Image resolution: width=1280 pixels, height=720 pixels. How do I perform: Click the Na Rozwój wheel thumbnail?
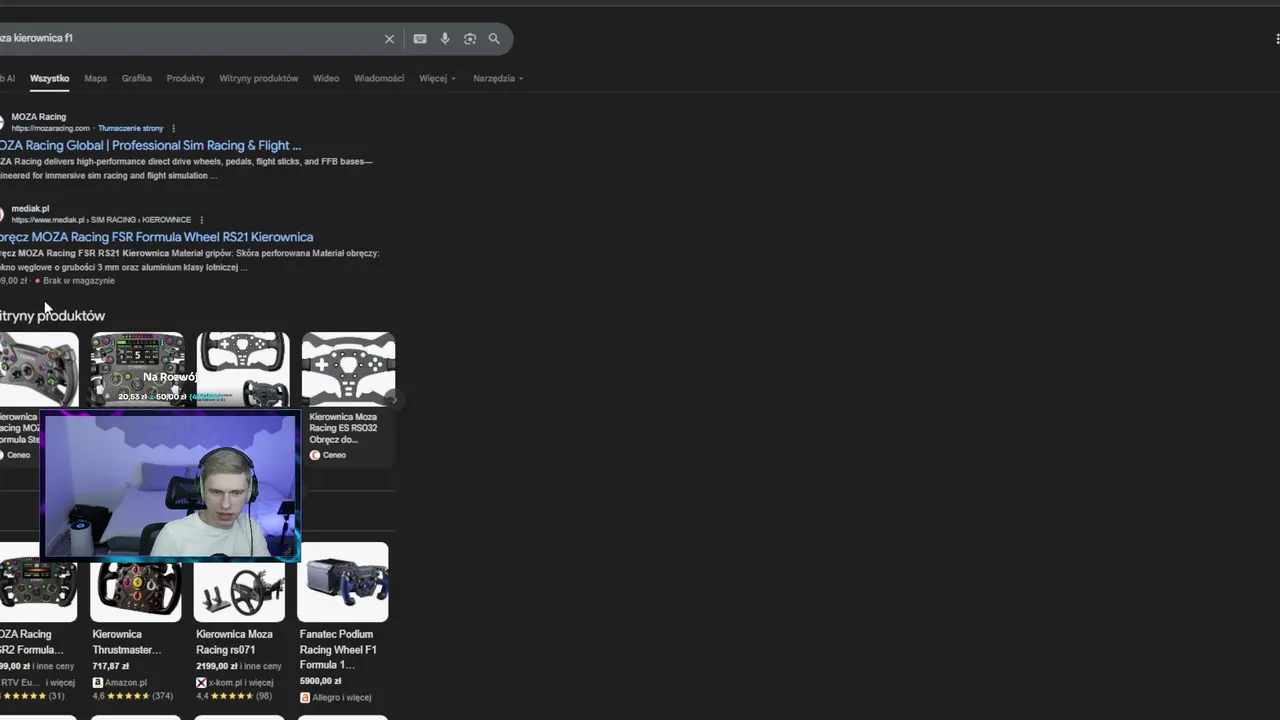click(137, 369)
